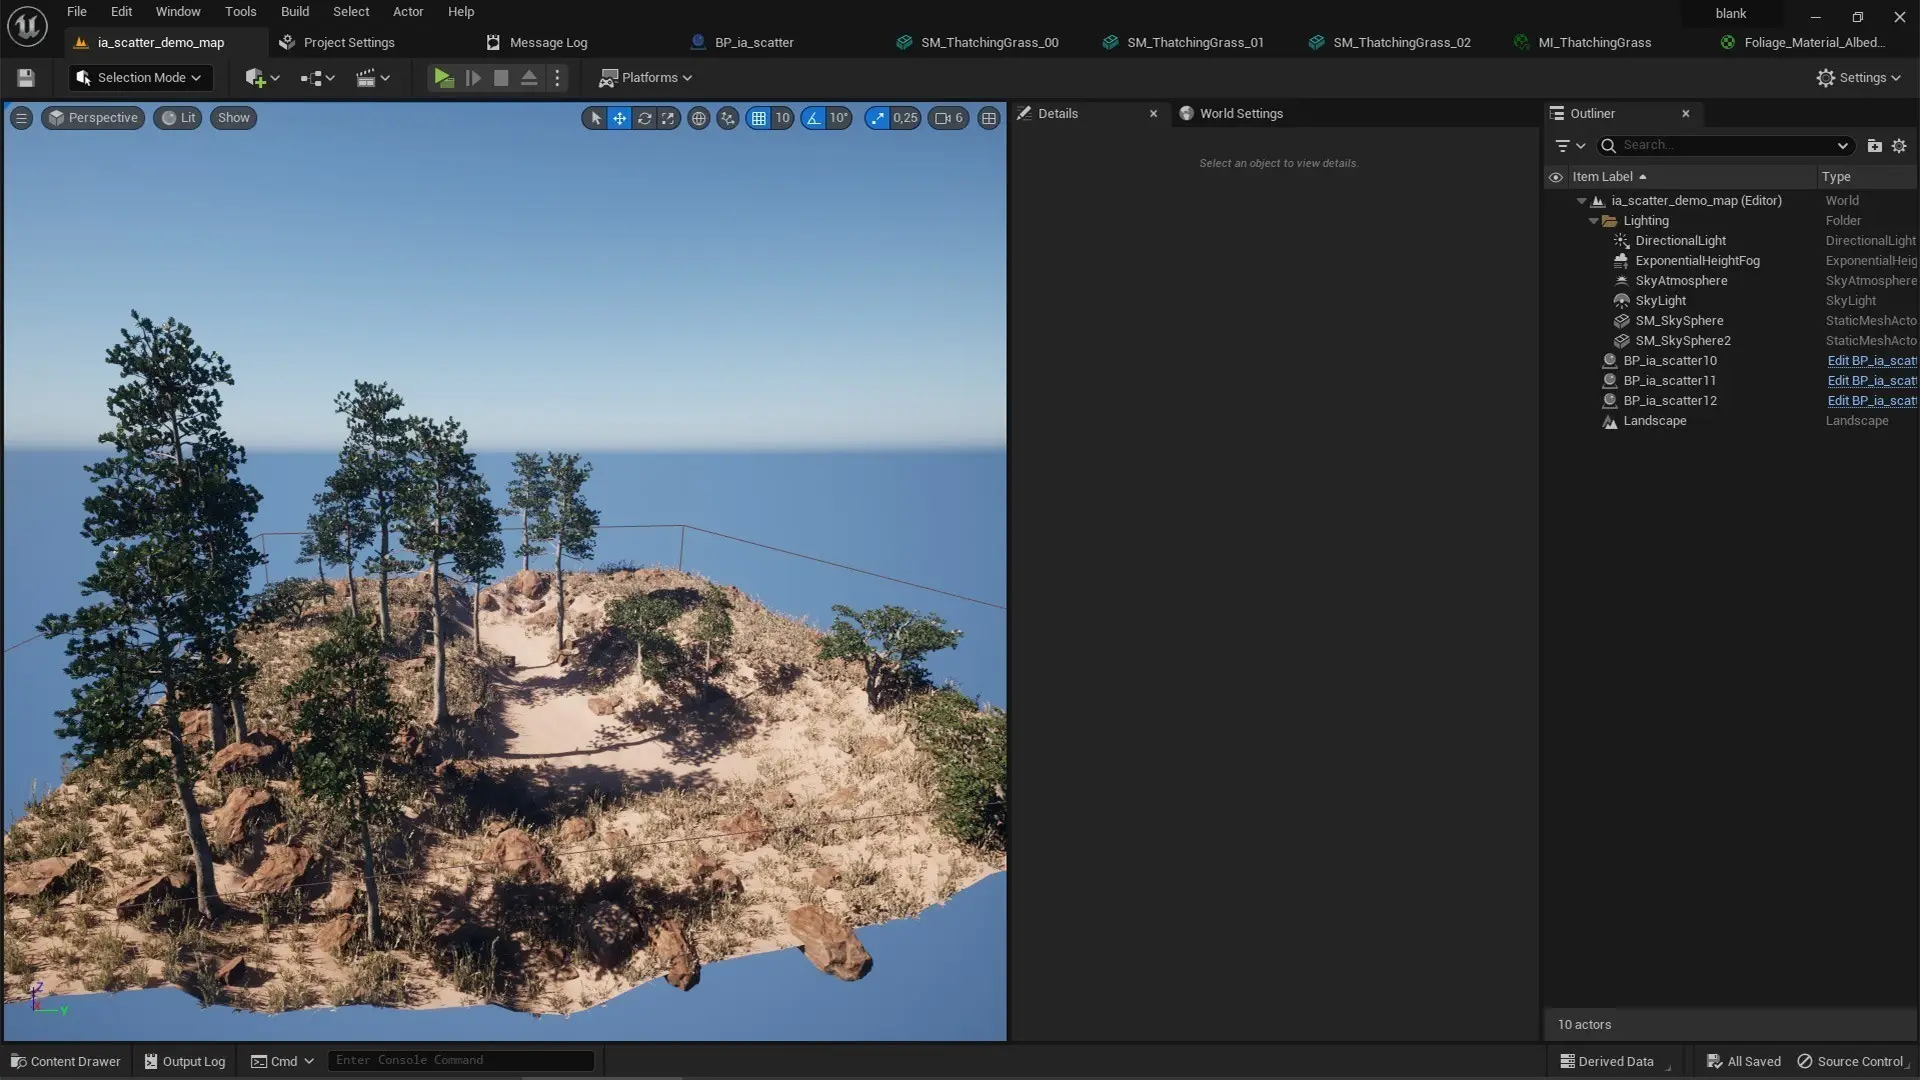
Task: Close the Outliner panel tab
Action: tap(1685, 114)
